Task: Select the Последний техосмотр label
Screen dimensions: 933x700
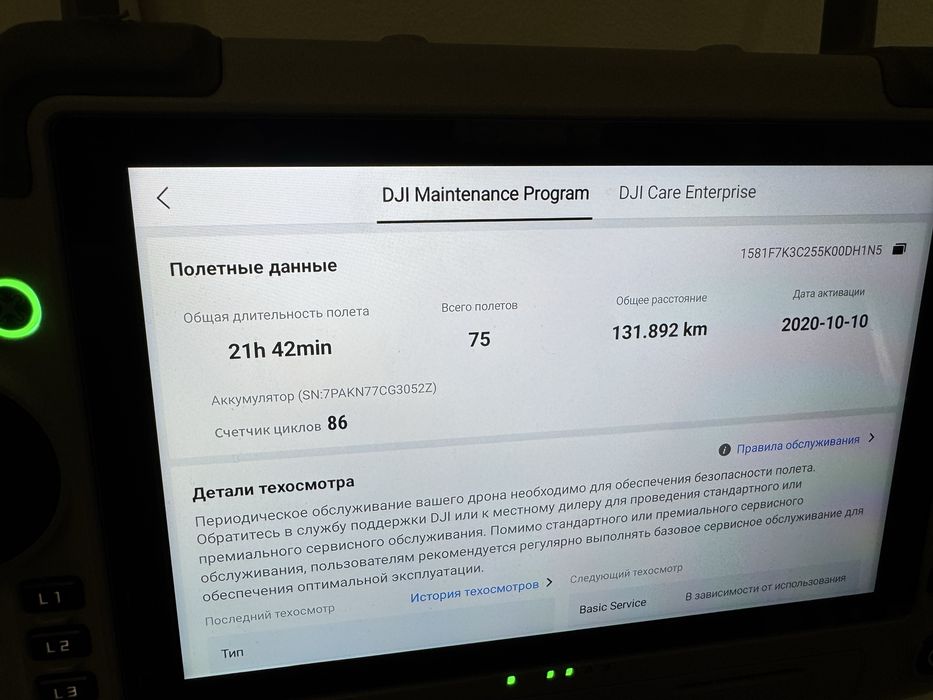Action: click(270, 615)
